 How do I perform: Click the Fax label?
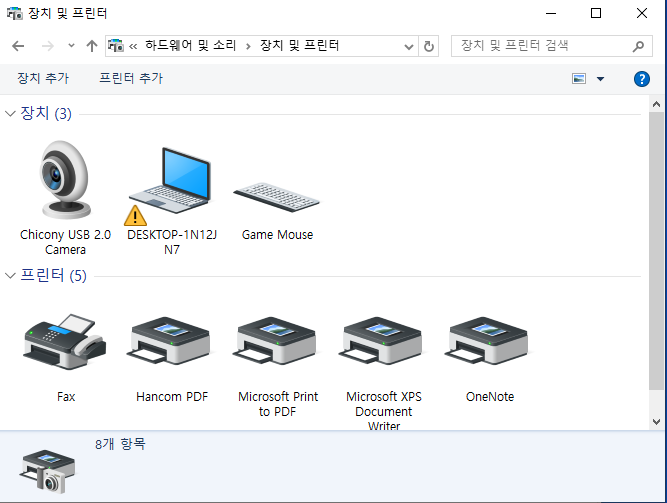pos(66,397)
